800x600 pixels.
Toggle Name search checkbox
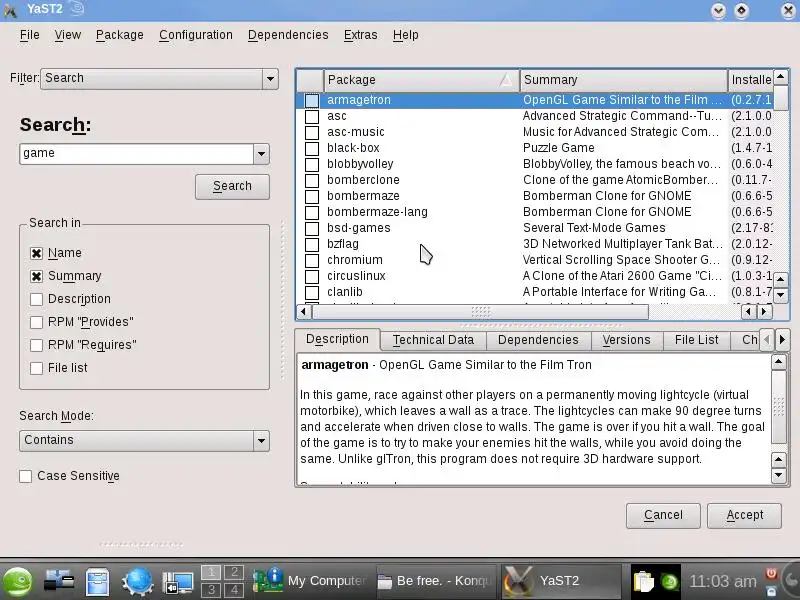point(36,254)
